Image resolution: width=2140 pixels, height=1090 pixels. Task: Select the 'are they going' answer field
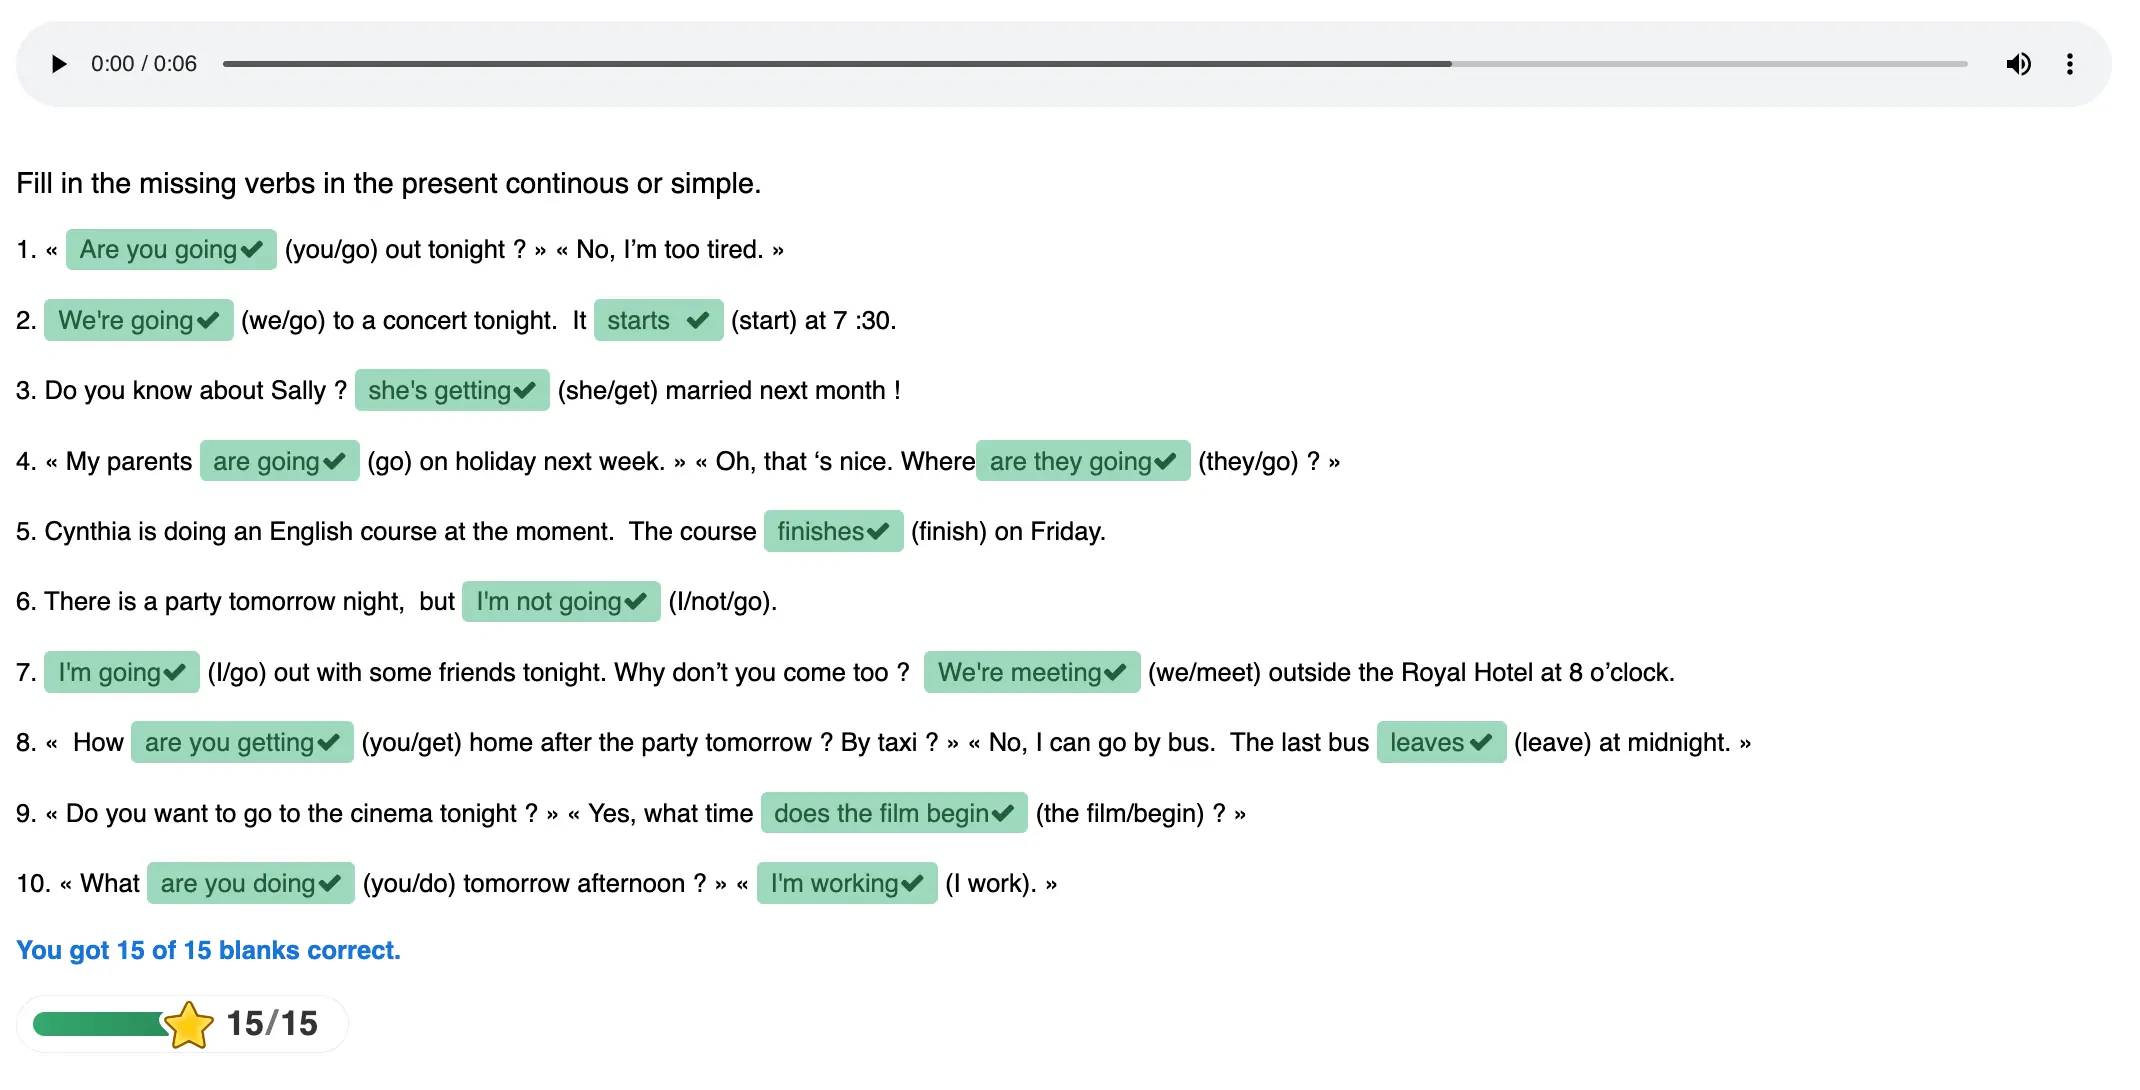click(1070, 461)
